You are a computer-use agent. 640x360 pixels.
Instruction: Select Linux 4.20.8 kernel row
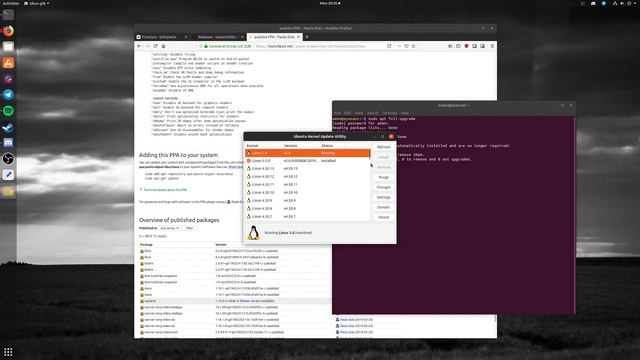pos(307,209)
